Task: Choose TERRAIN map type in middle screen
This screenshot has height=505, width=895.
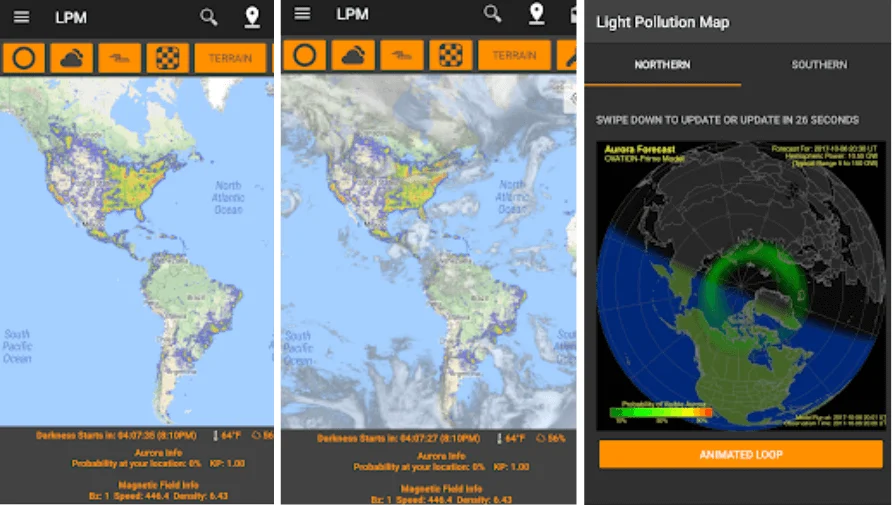Action: (514, 55)
